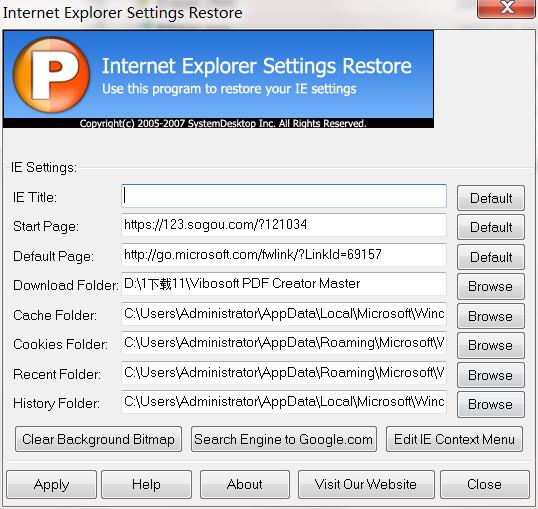Screen dimensions: 538x509
Task: Reset Default Page with its Default button
Action: [x=491, y=257]
